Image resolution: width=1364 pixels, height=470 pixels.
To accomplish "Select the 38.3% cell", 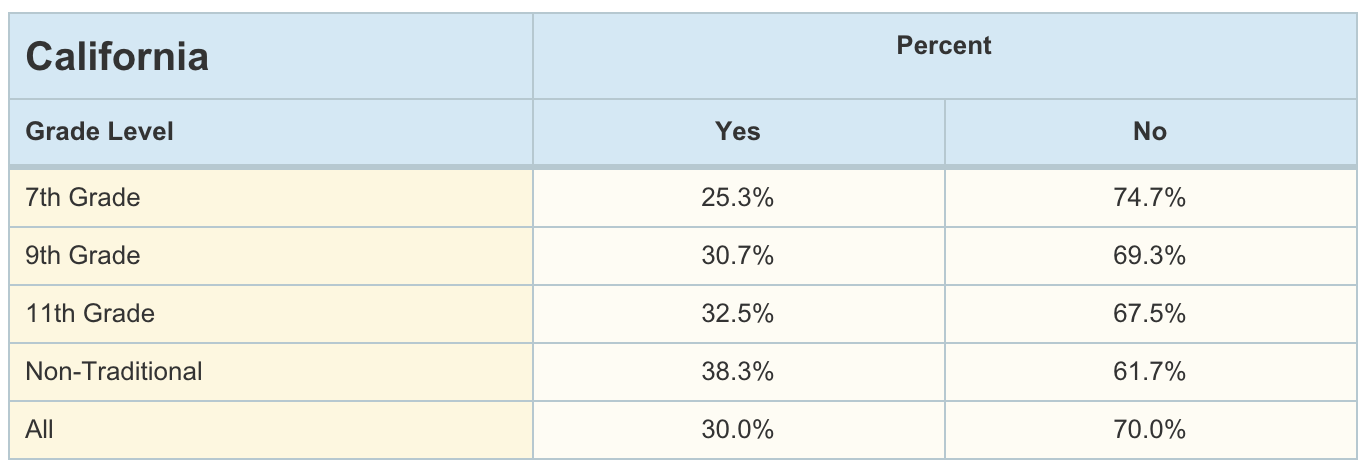I will point(738,372).
